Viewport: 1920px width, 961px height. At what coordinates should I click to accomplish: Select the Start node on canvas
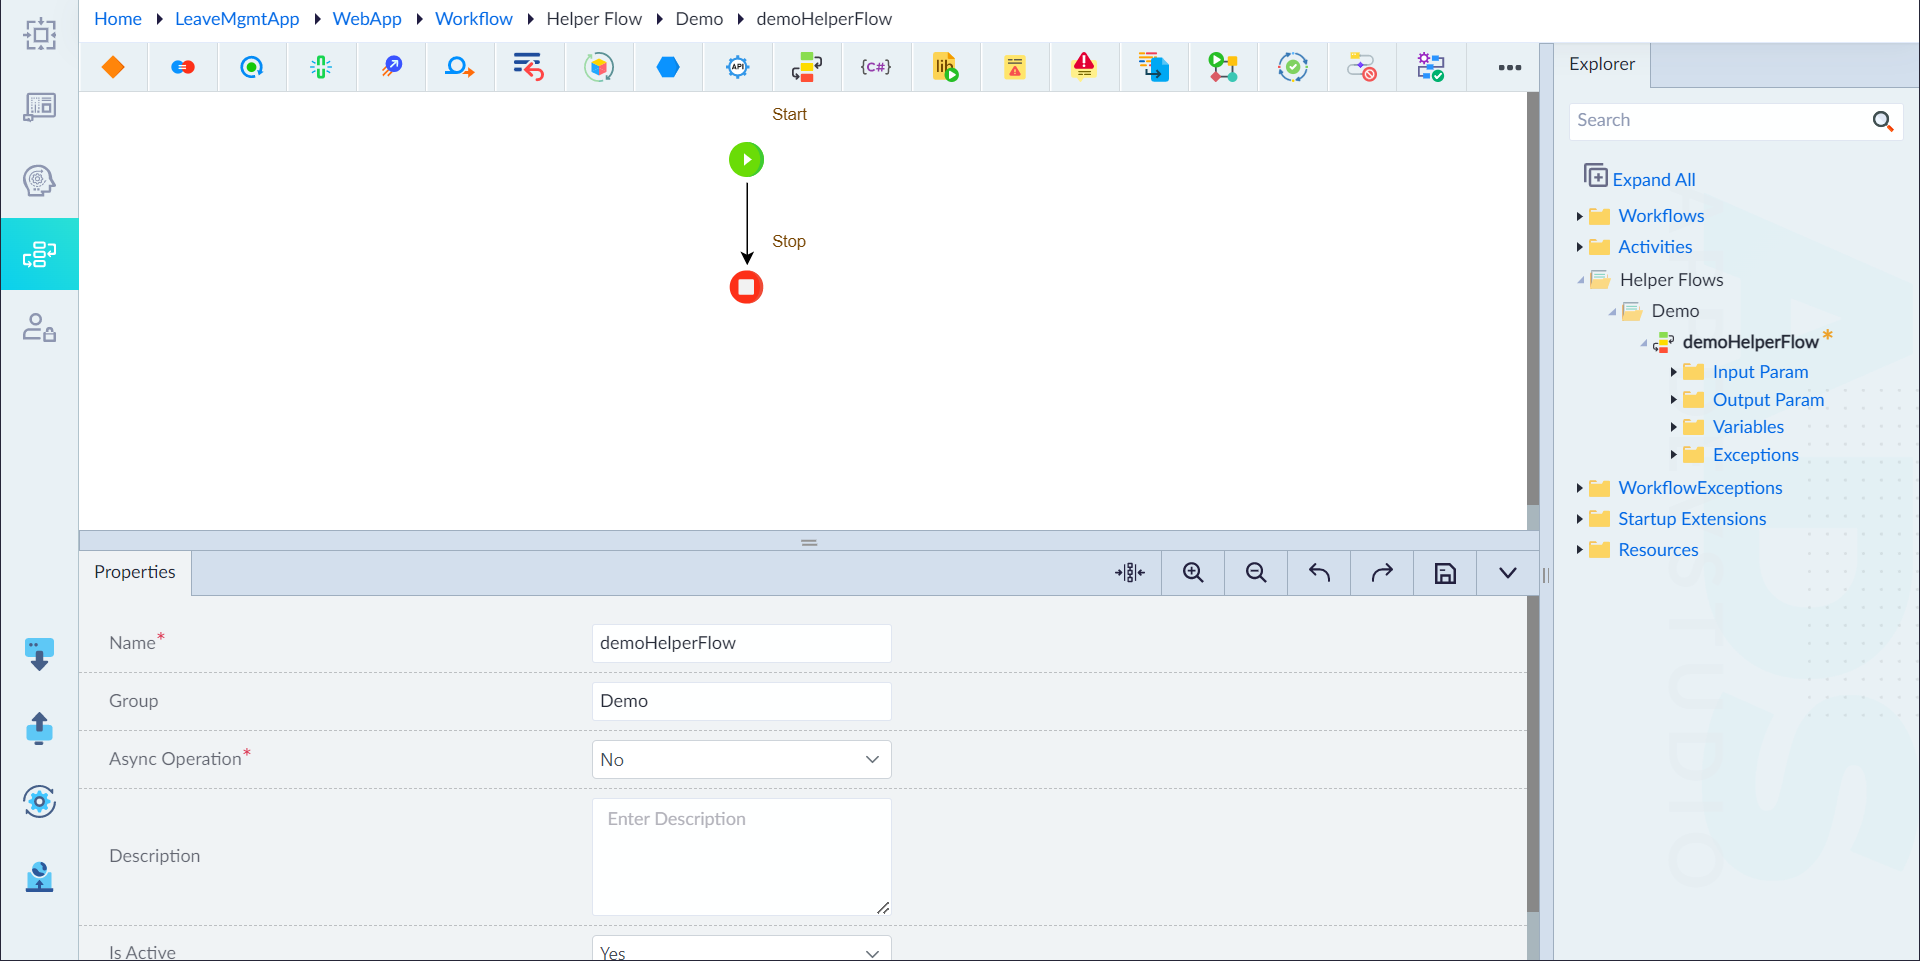click(746, 159)
